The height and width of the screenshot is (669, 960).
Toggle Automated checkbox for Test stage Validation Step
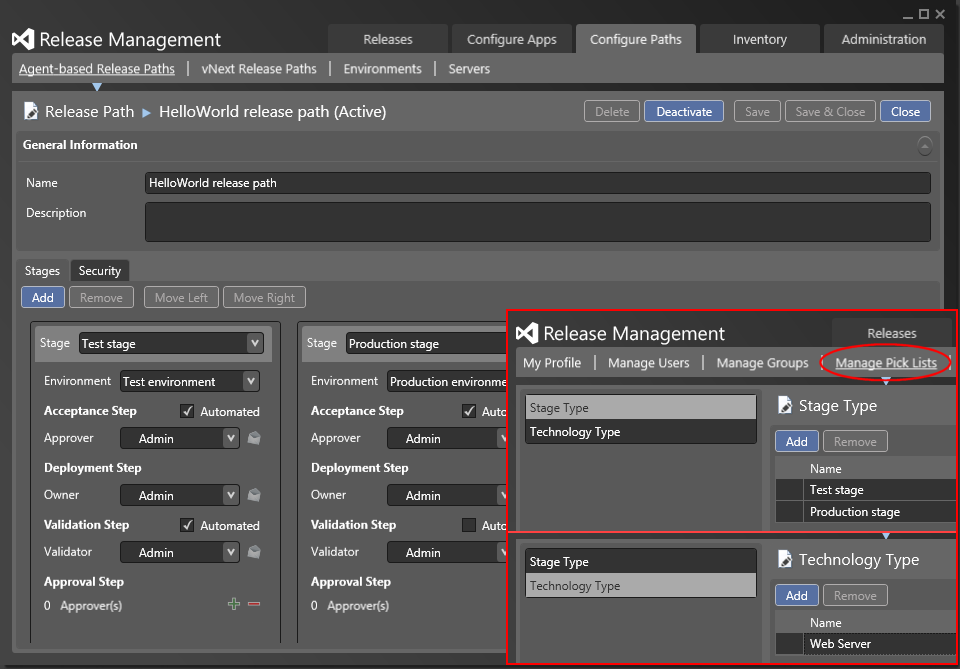[x=187, y=525]
